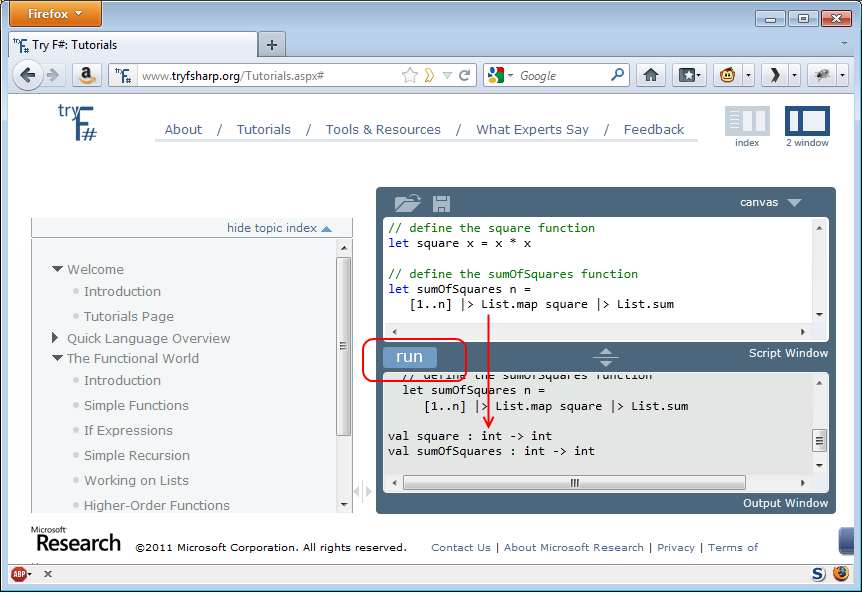Save the current script
Image resolution: width=862 pixels, height=600 pixels.
click(440, 202)
